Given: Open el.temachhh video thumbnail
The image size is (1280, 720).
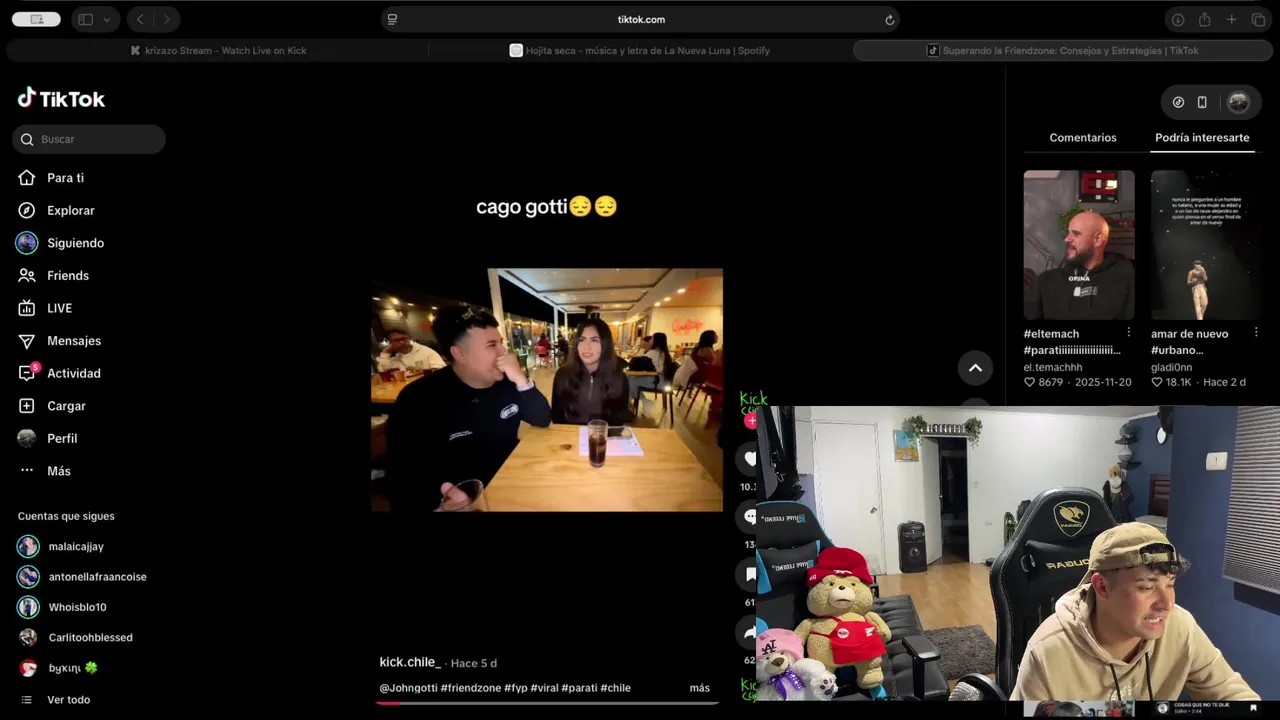Looking at the screenshot, I should 1079,245.
